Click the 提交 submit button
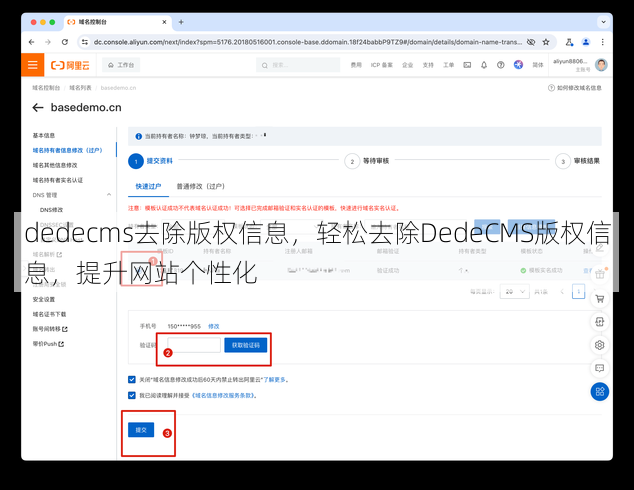Viewport: 634px width, 490px height. (x=141, y=430)
